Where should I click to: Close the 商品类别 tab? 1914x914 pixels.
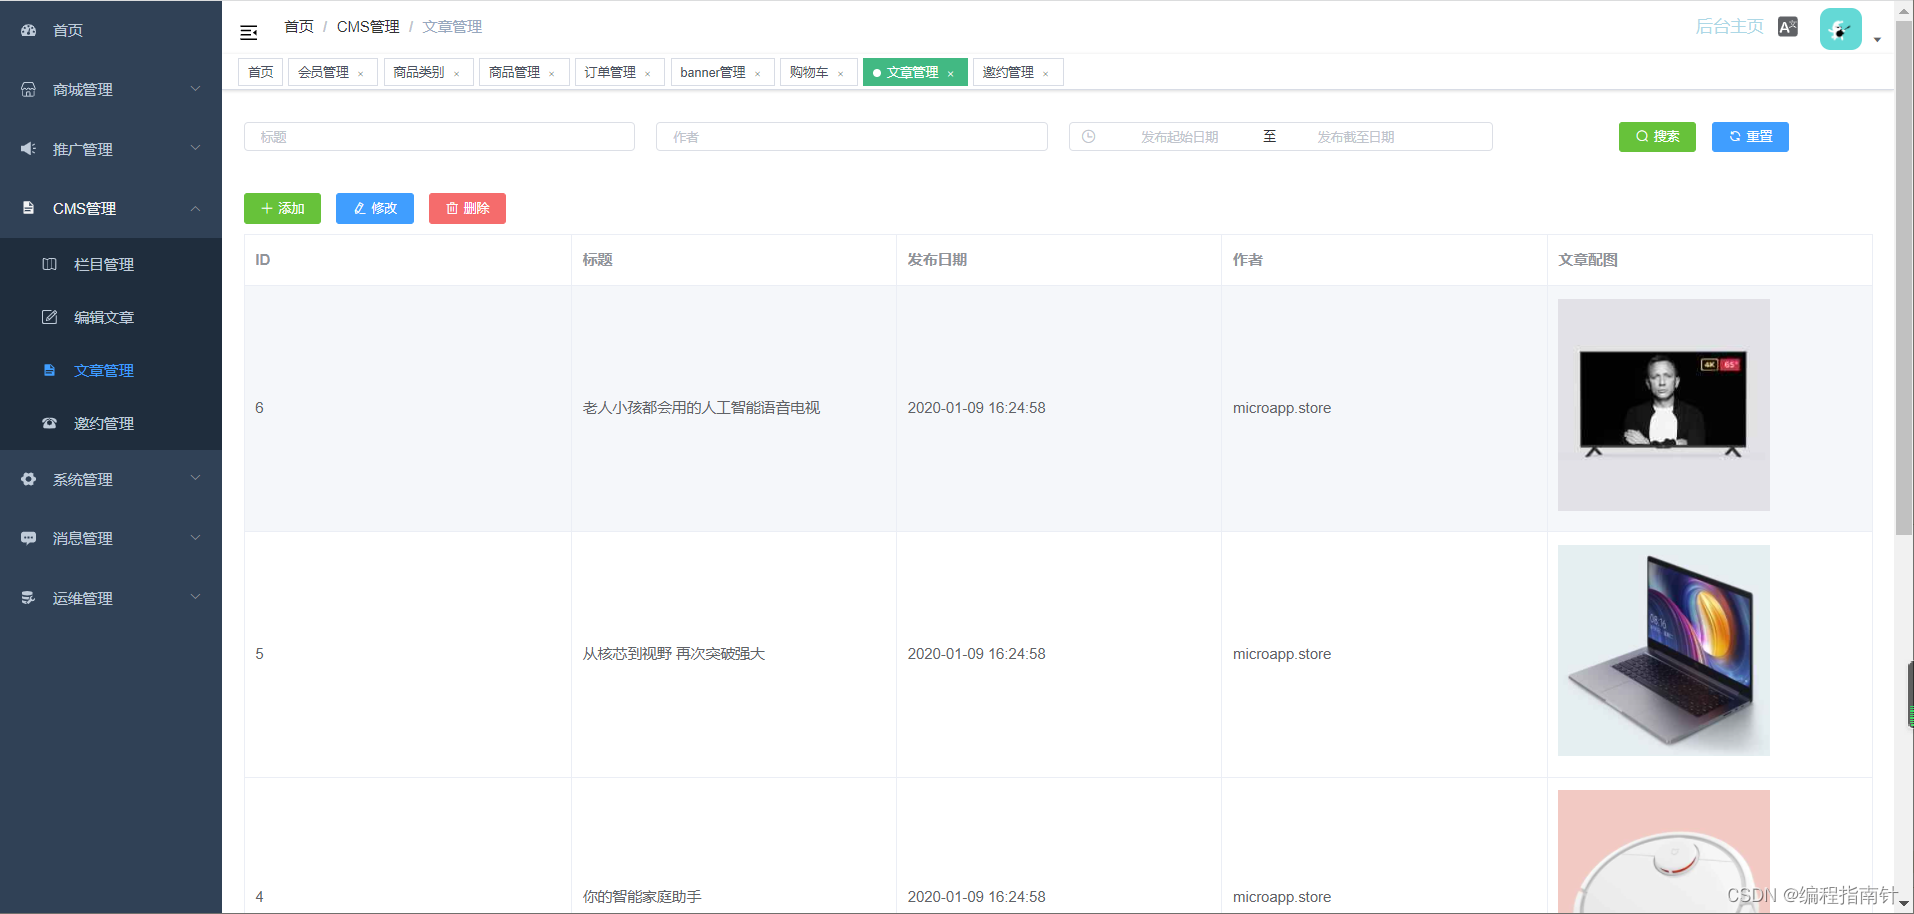457,73
